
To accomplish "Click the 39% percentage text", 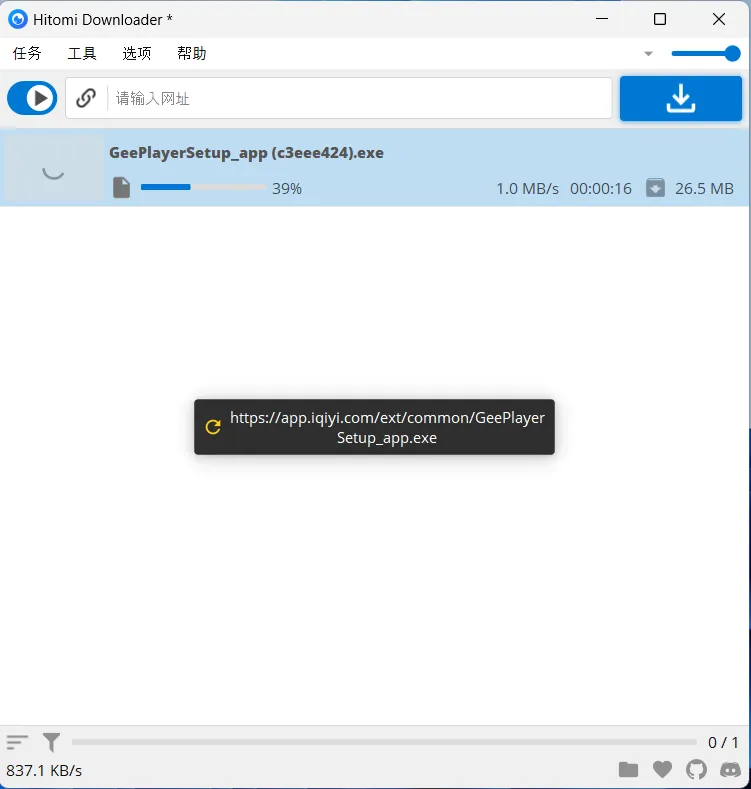I will tap(287, 189).
